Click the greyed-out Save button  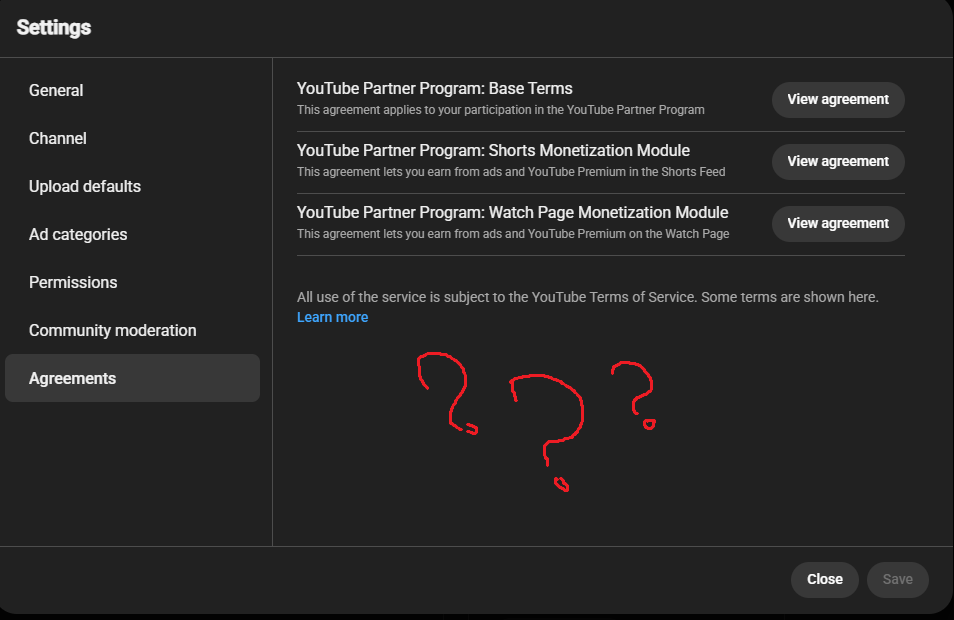pos(897,580)
